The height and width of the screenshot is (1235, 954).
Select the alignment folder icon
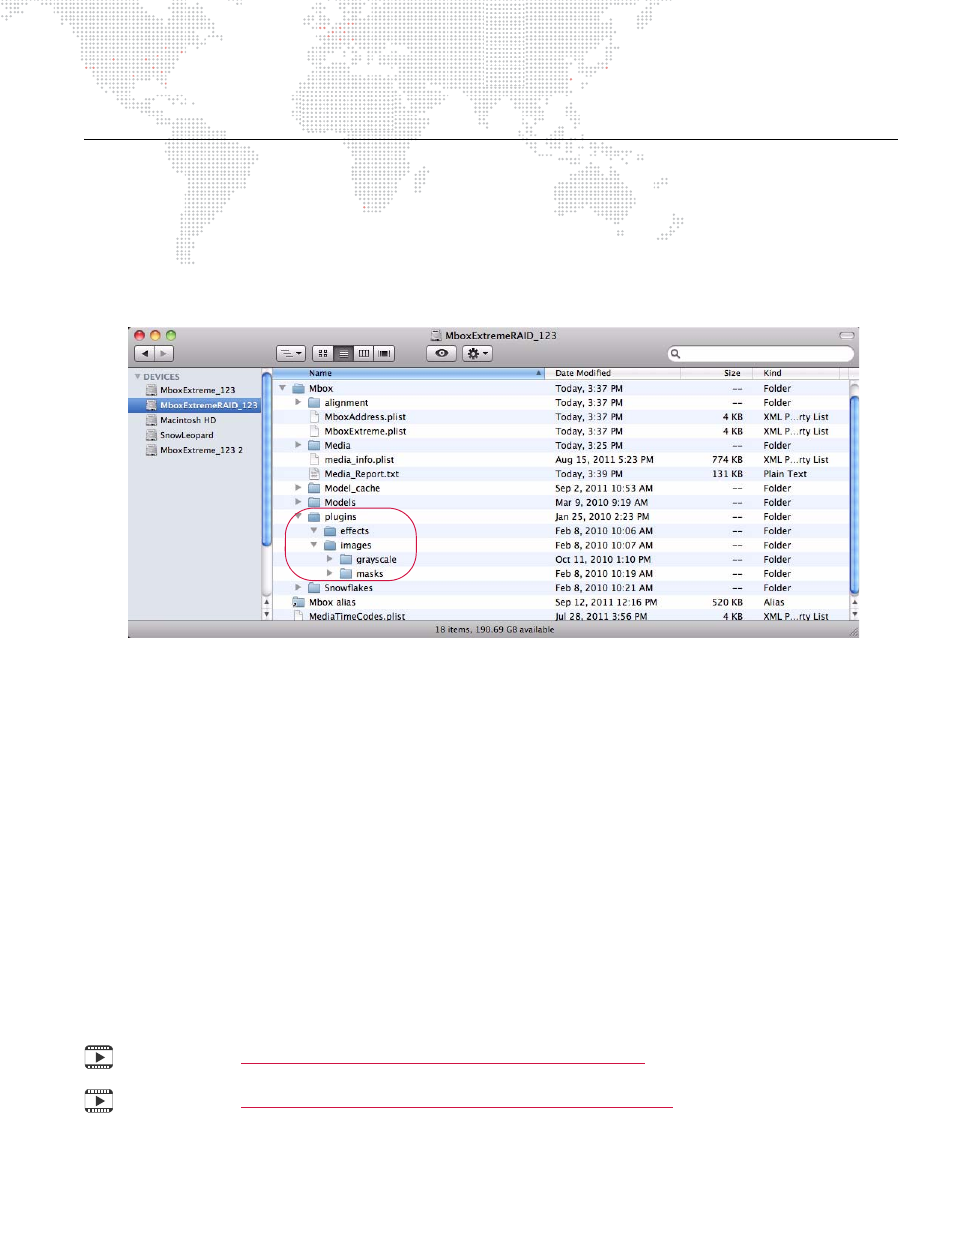click(x=314, y=402)
